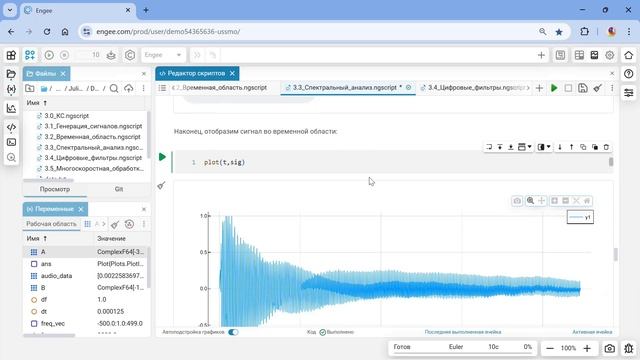Decrease zoom with the minus button
Viewport: 640px width, 360px height.
point(550,348)
